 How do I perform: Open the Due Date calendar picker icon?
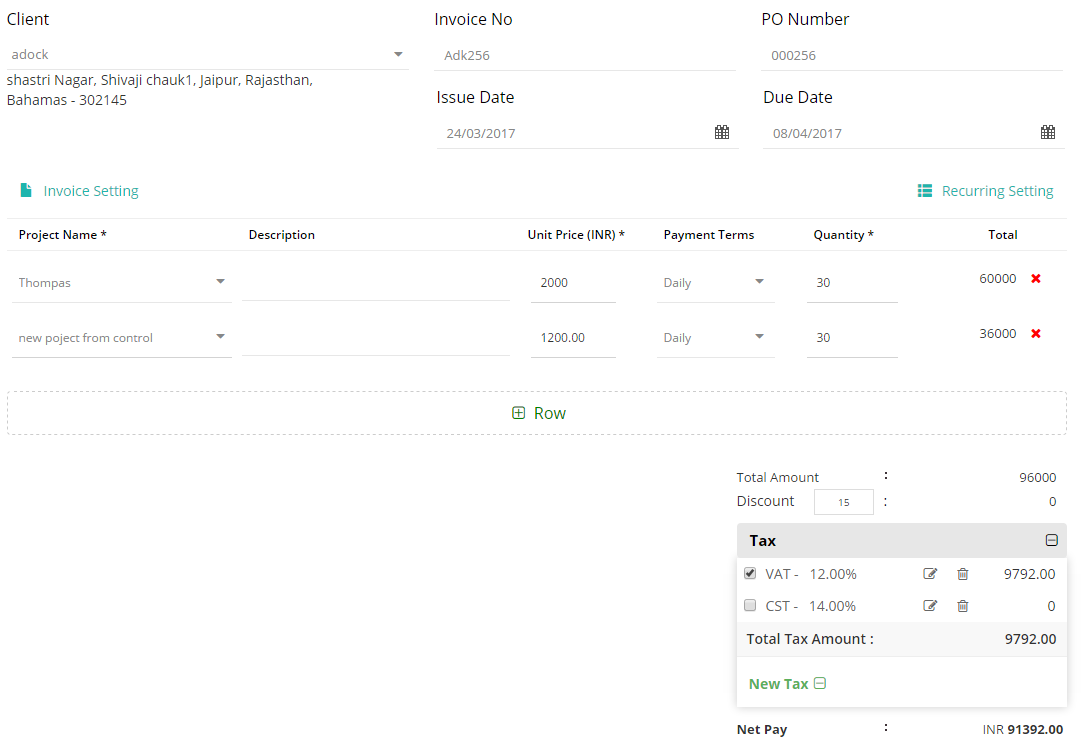point(1048,132)
